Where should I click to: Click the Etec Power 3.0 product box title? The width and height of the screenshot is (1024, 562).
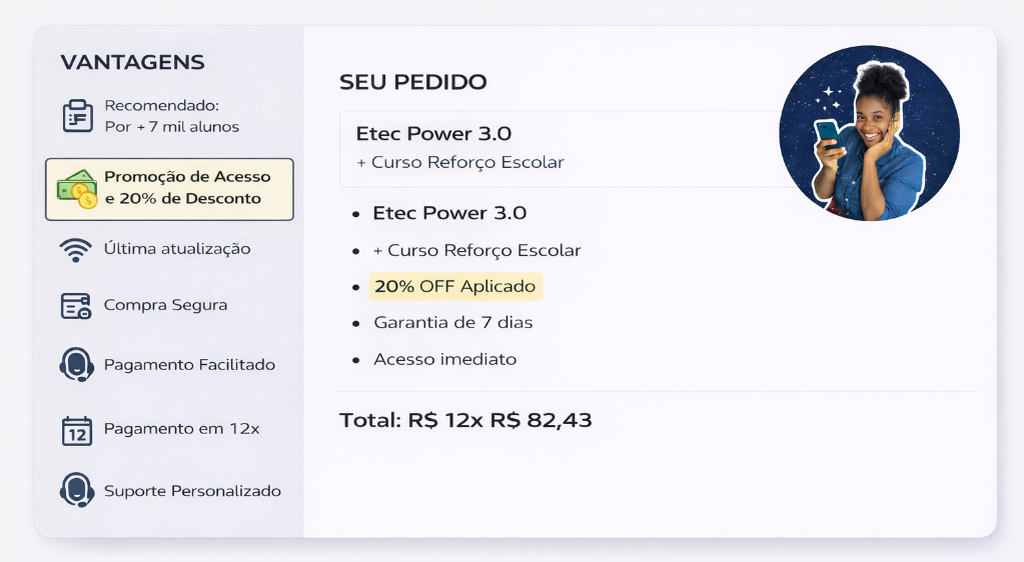coord(434,134)
